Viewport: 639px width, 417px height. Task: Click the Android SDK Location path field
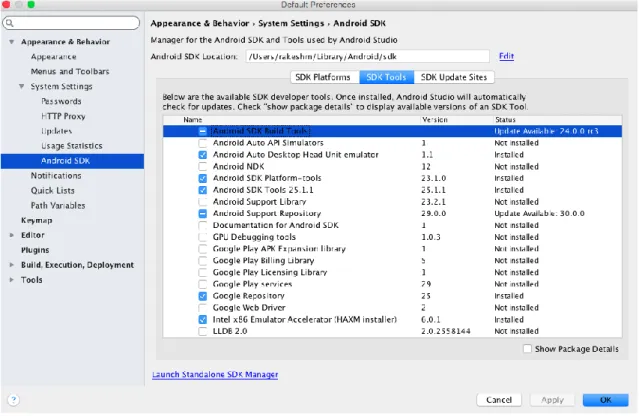pyautogui.click(x=367, y=56)
